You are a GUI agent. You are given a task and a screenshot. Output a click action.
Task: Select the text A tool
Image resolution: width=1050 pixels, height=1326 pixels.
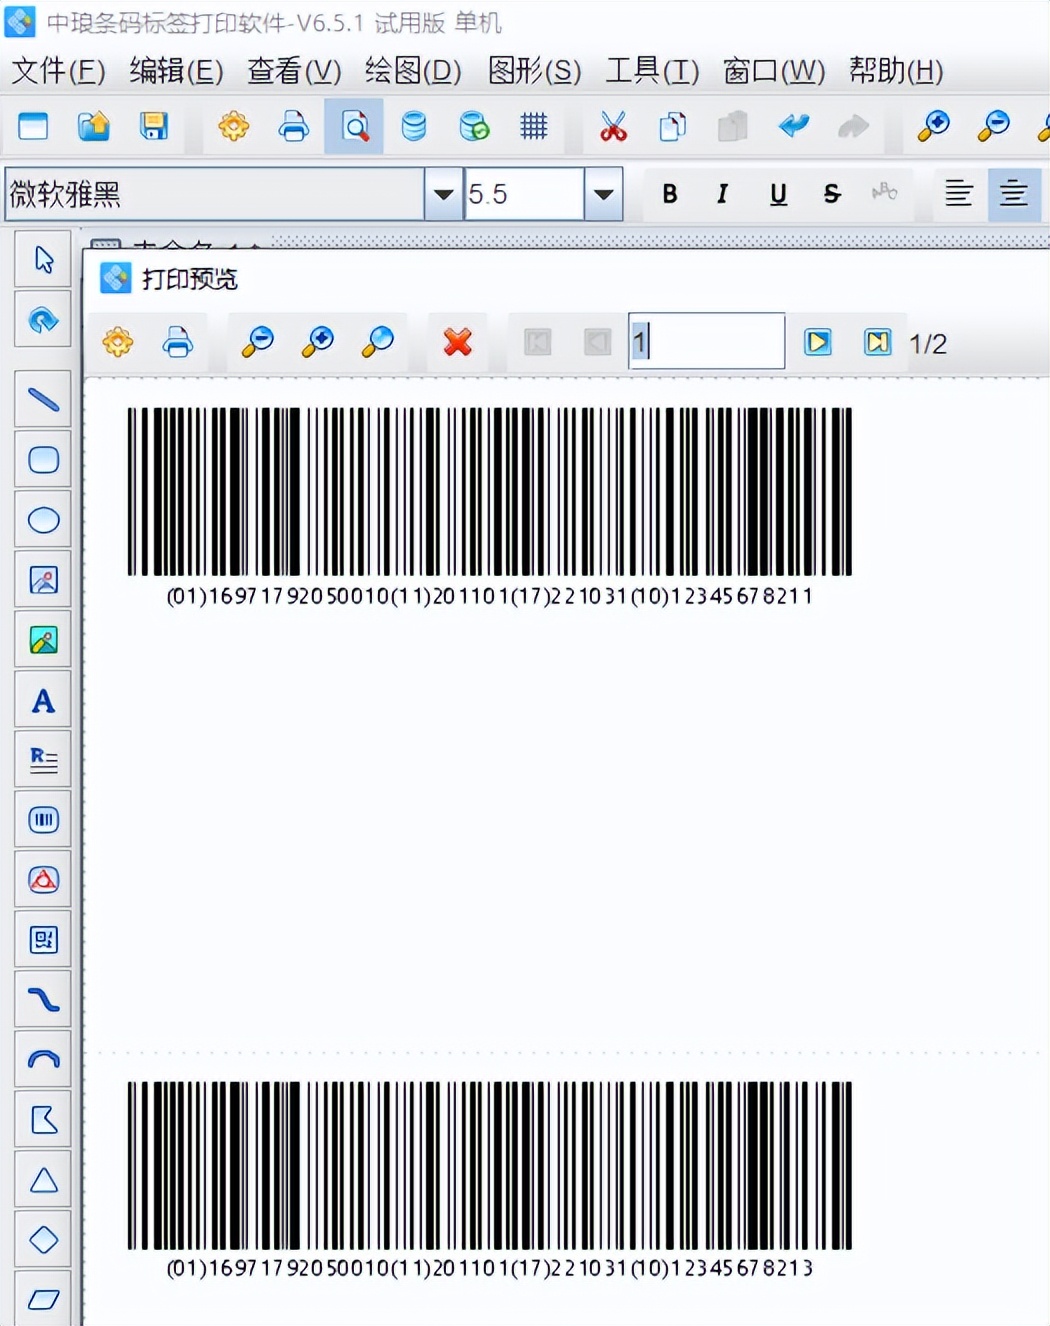click(43, 700)
